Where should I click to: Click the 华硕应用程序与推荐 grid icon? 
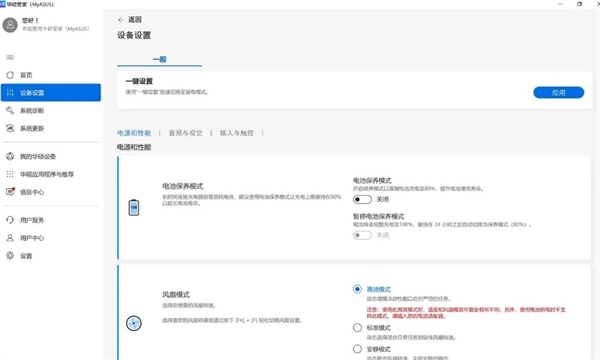pos(10,174)
